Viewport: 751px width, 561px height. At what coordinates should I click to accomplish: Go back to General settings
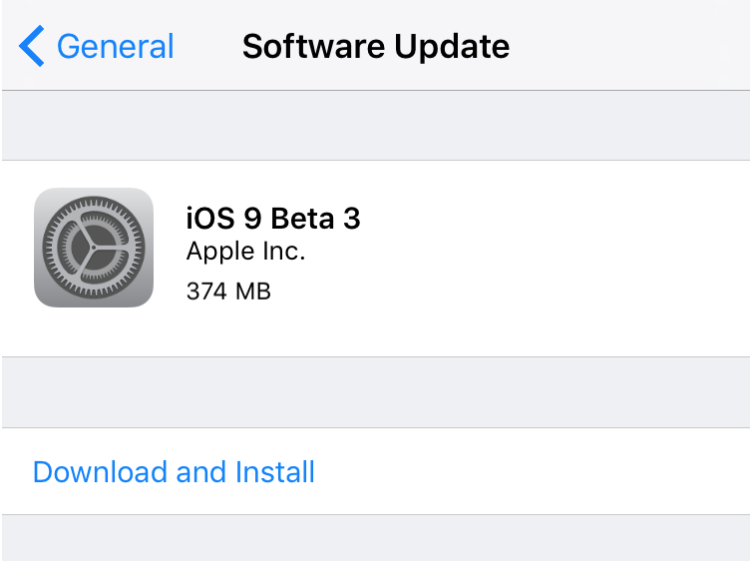point(114,47)
